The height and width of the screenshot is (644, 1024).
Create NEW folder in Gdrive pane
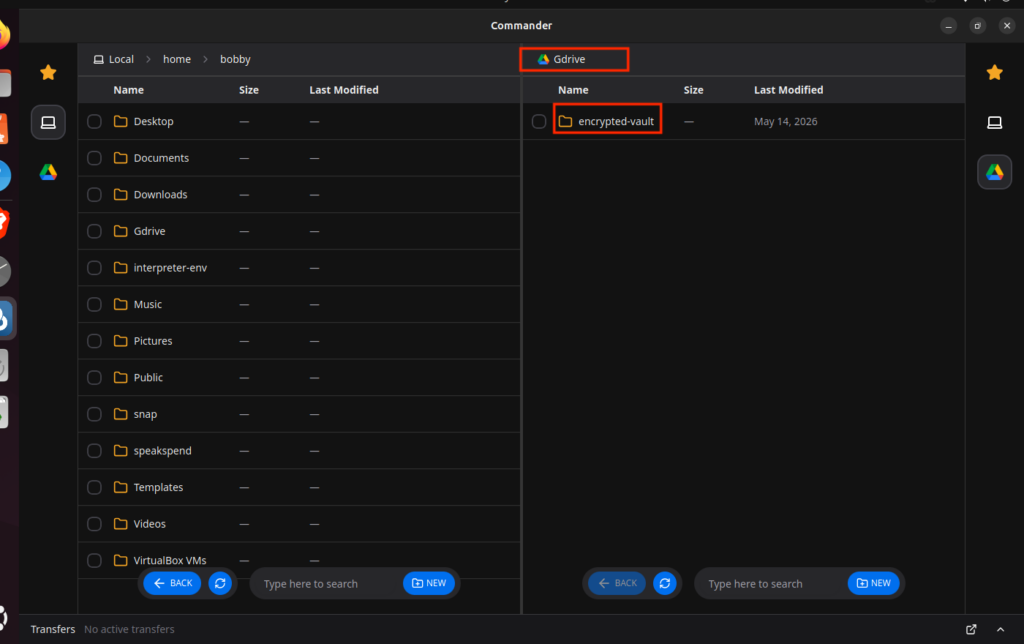(x=874, y=583)
